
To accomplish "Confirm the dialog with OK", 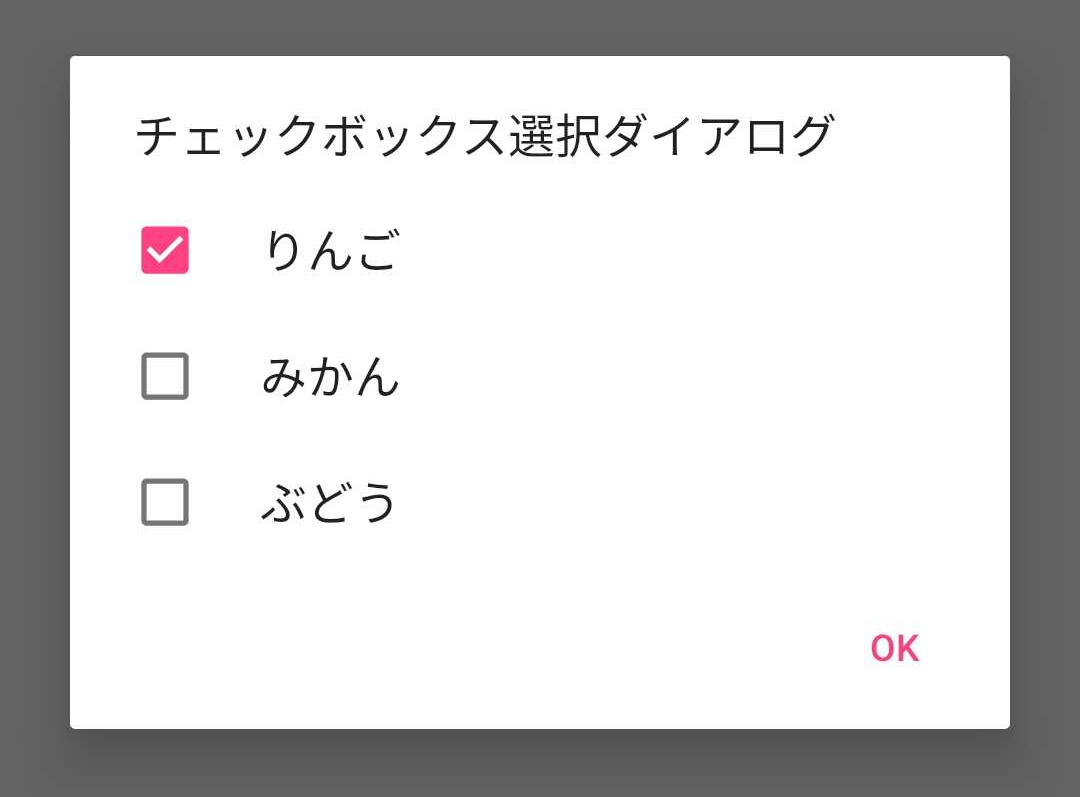I will pyautogui.click(x=897, y=648).
